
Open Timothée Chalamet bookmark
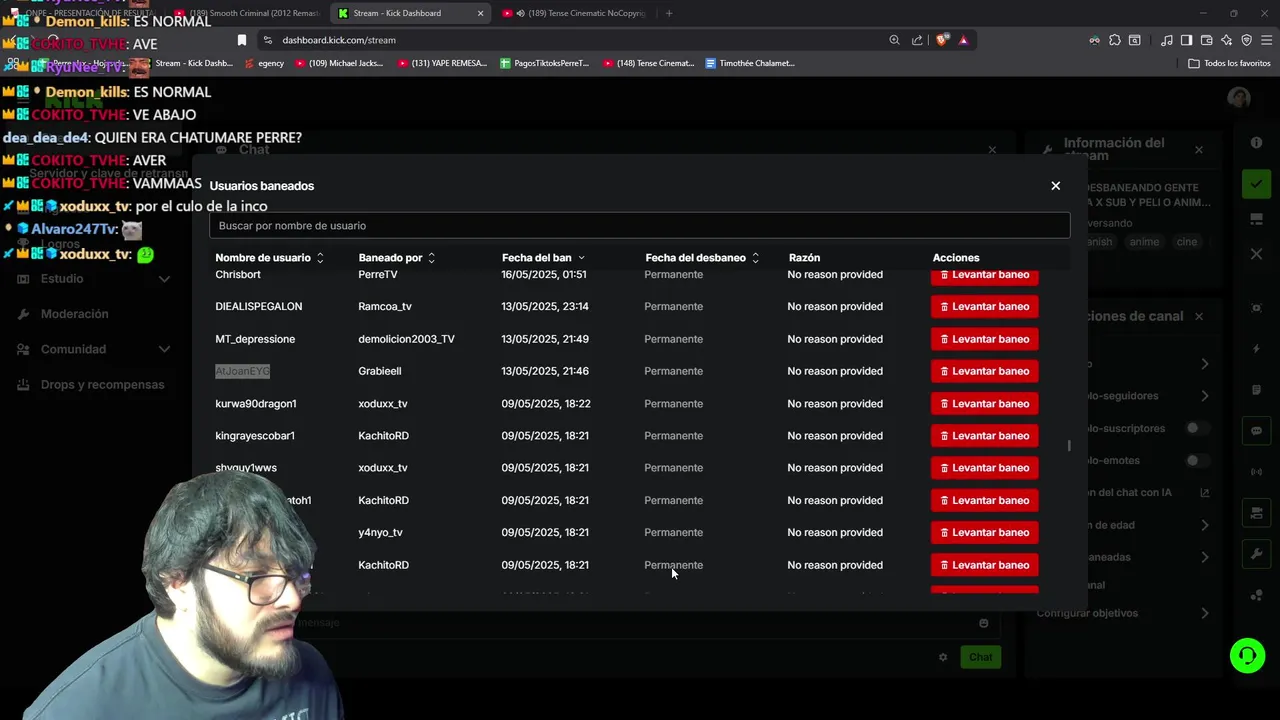750,63
